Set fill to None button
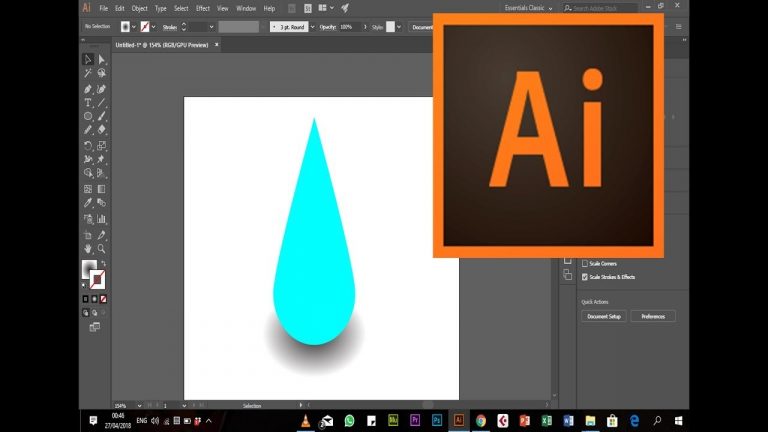The width and height of the screenshot is (768, 432). coord(103,299)
